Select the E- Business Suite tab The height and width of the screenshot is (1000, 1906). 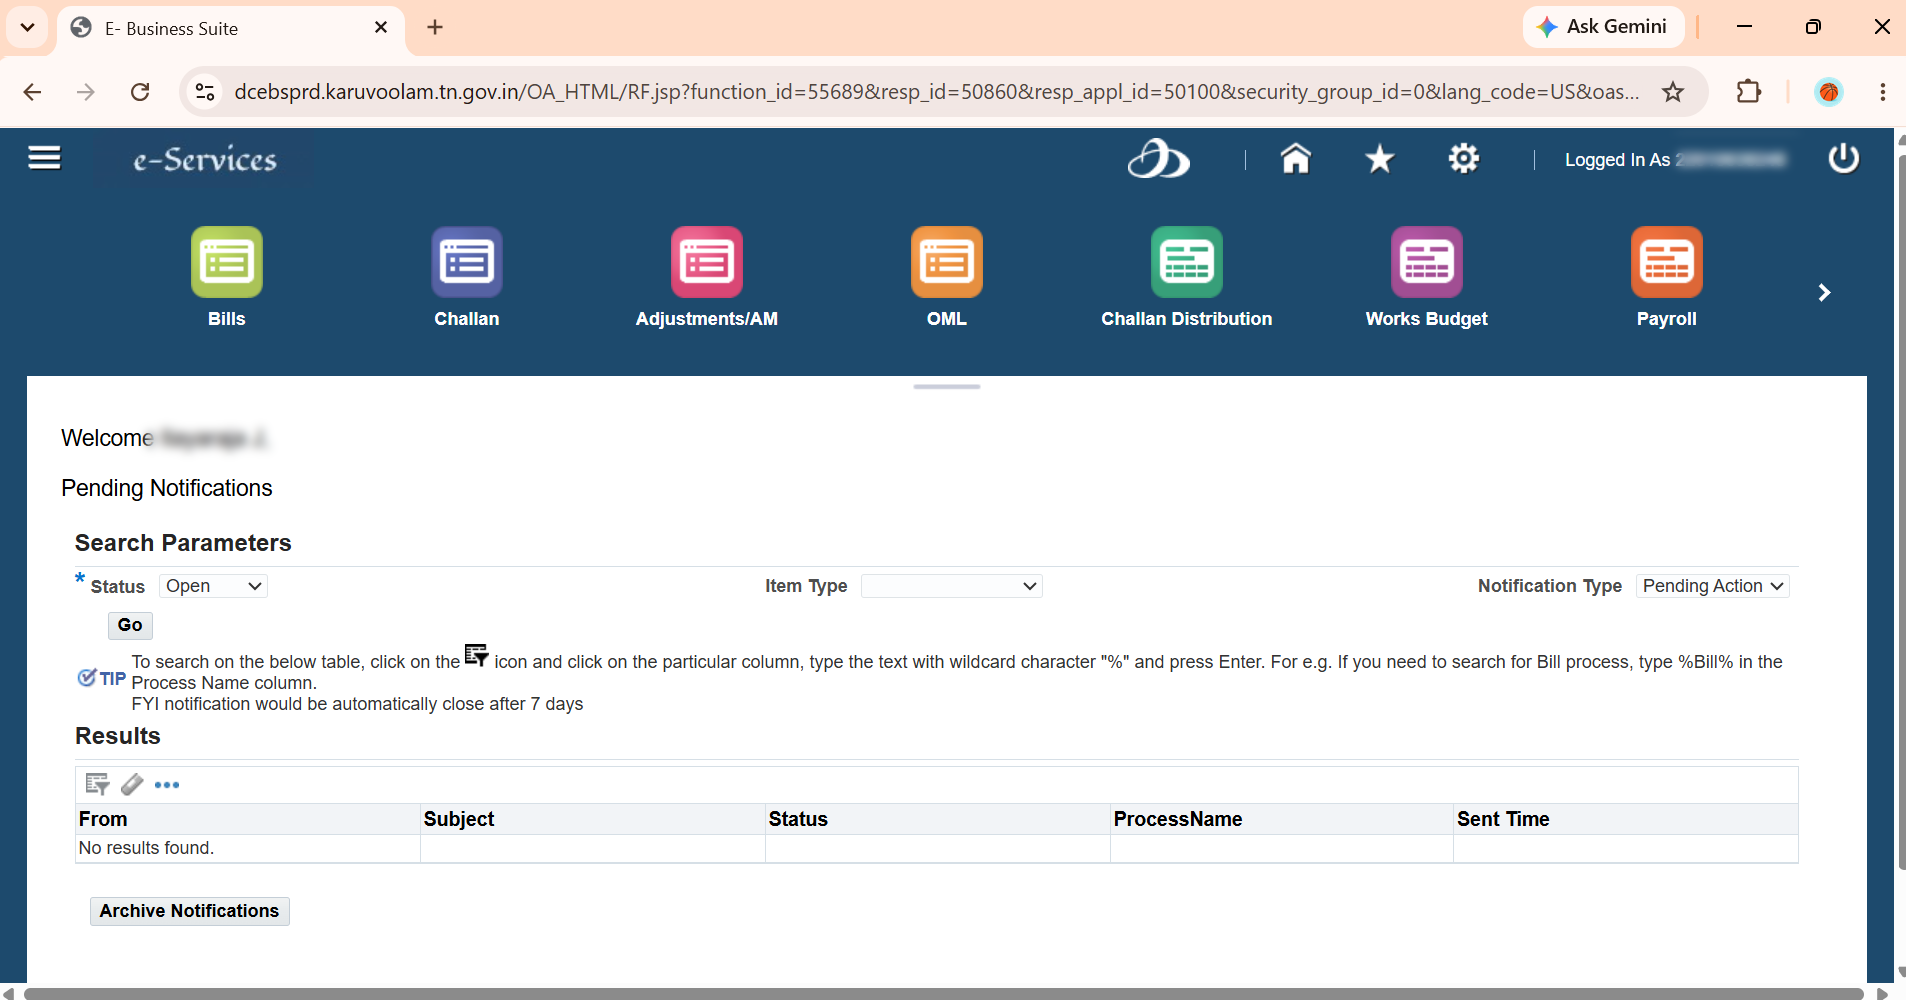pos(231,28)
